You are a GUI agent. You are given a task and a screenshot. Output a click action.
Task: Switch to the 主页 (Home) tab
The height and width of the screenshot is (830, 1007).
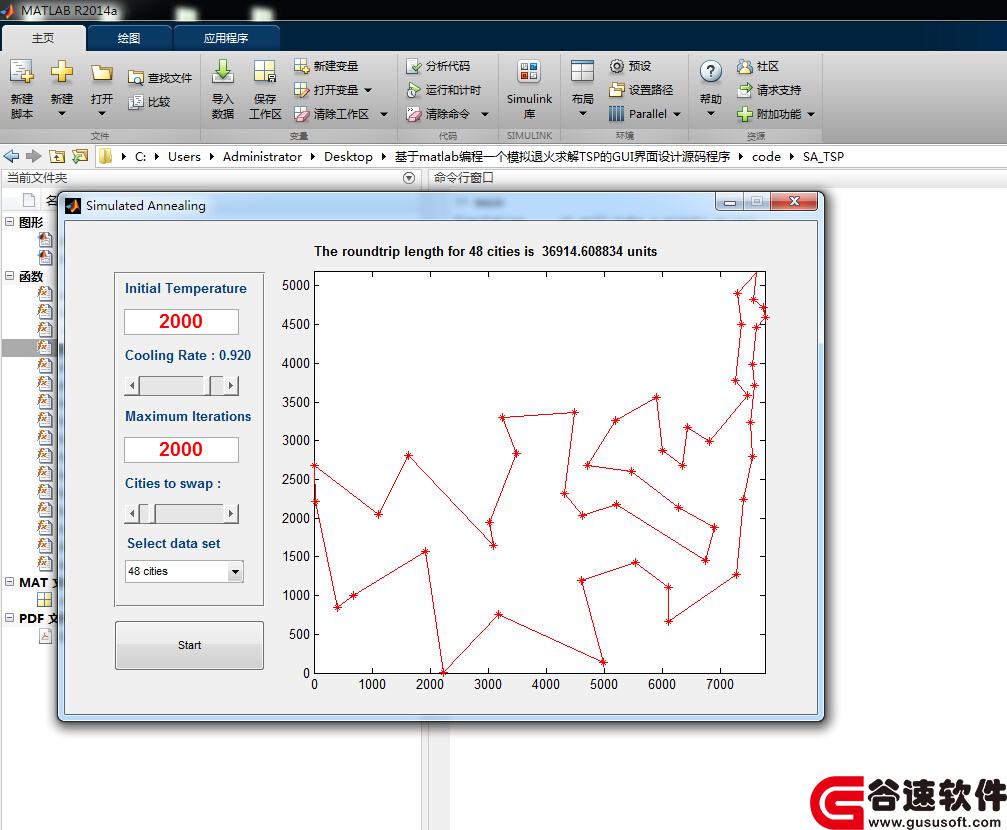click(43, 38)
